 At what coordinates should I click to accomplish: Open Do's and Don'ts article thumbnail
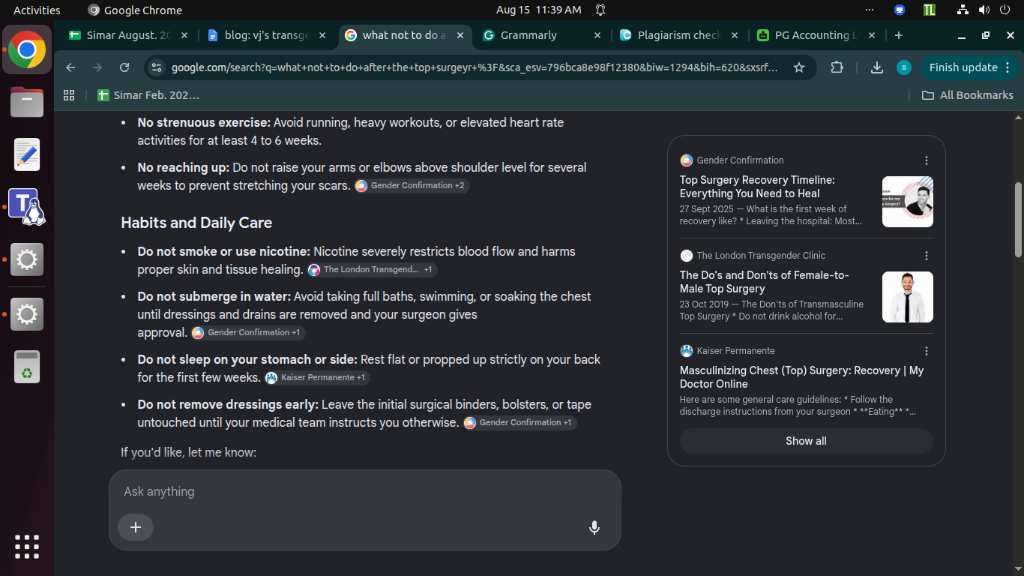tap(907, 297)
